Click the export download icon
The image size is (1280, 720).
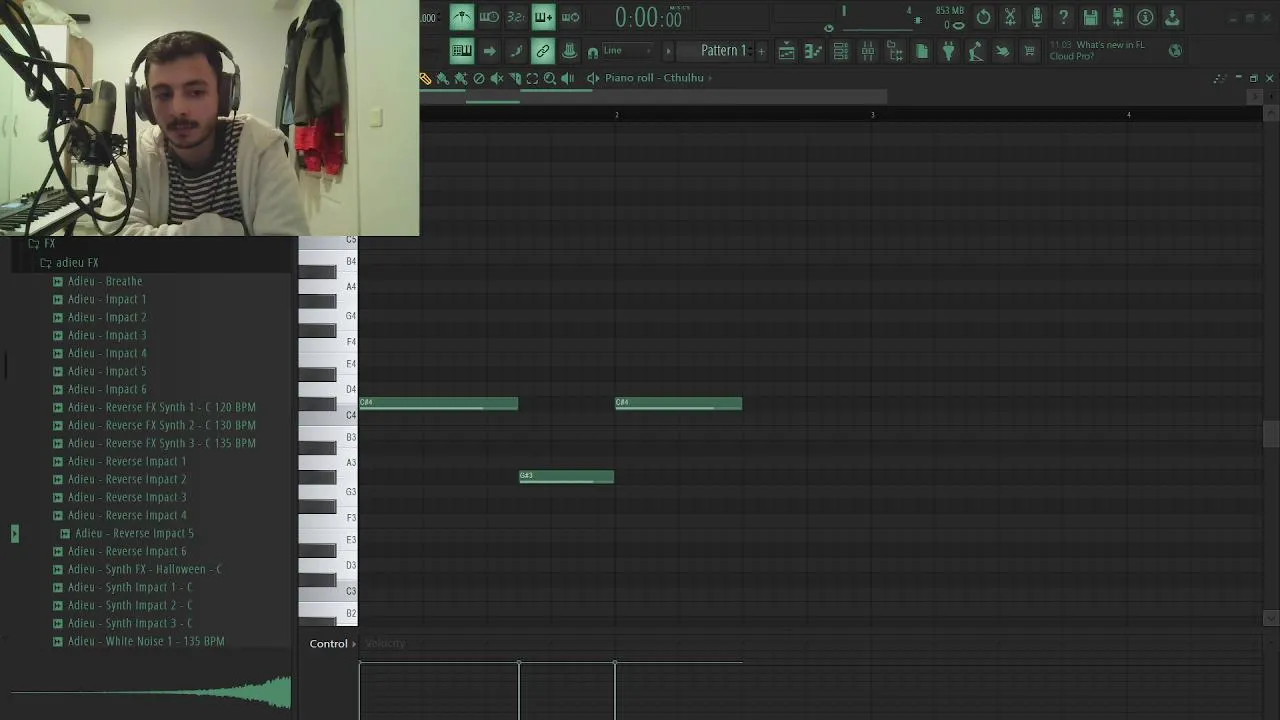coord(1172,17)
